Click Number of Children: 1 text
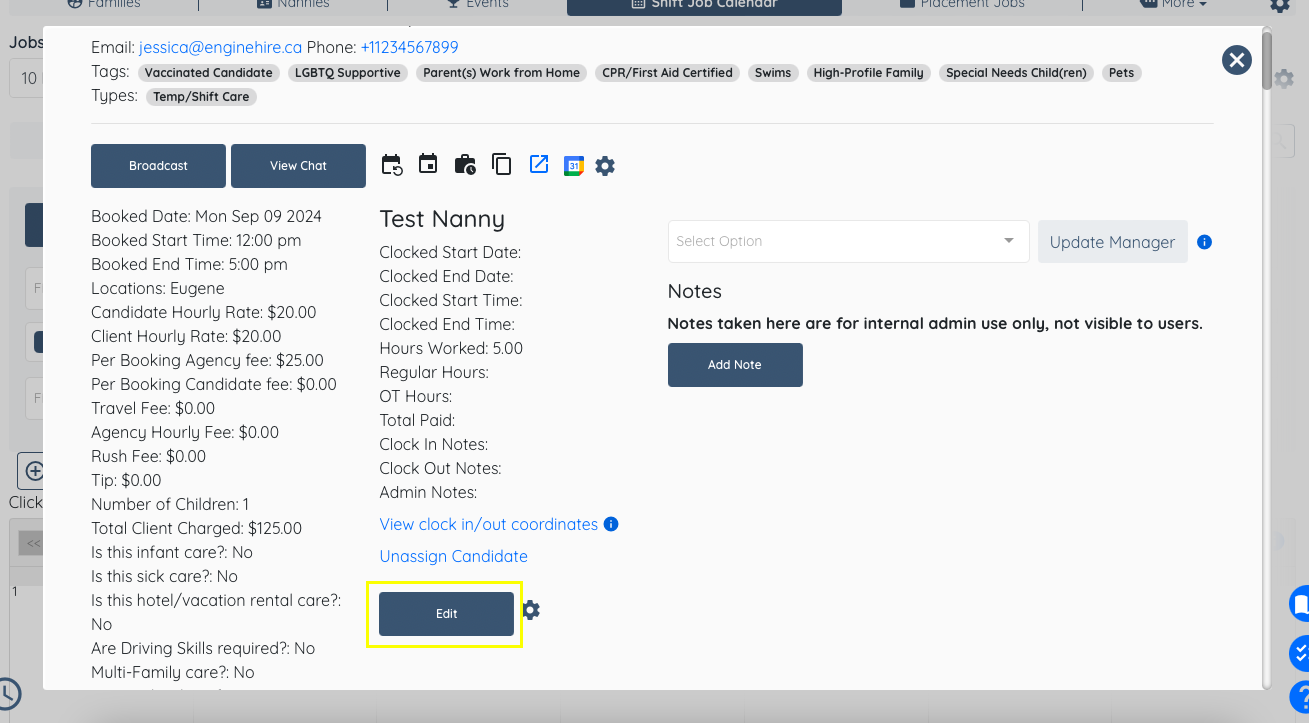 170,504
